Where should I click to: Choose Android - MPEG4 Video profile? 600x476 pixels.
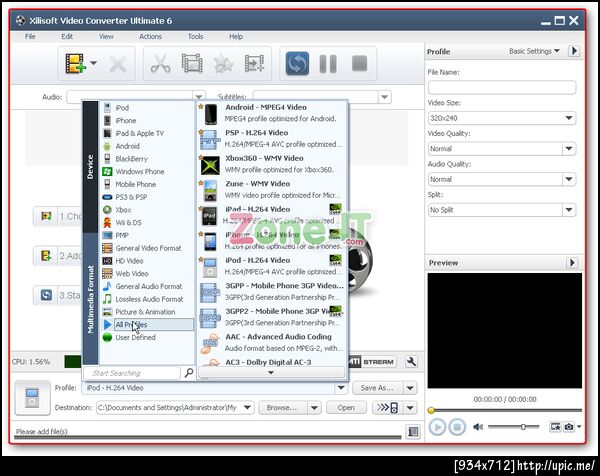tap(272, 113)
